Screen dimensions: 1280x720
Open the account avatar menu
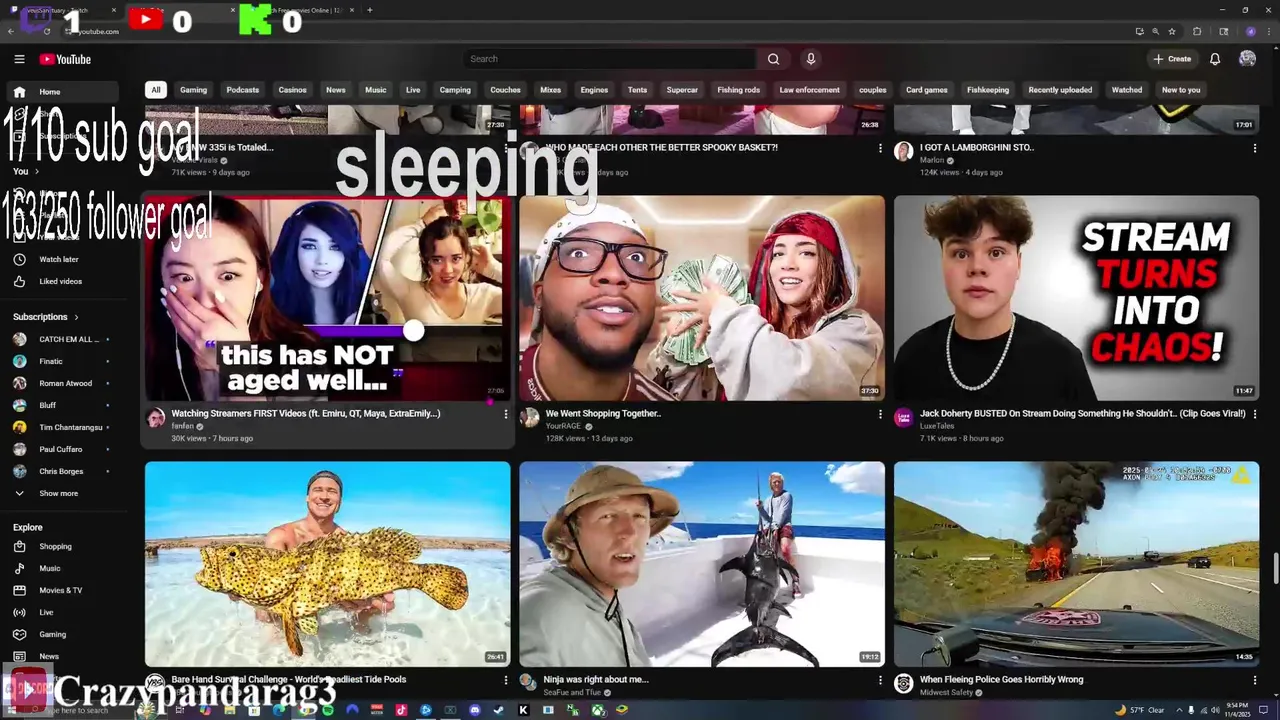(1247, 59)
